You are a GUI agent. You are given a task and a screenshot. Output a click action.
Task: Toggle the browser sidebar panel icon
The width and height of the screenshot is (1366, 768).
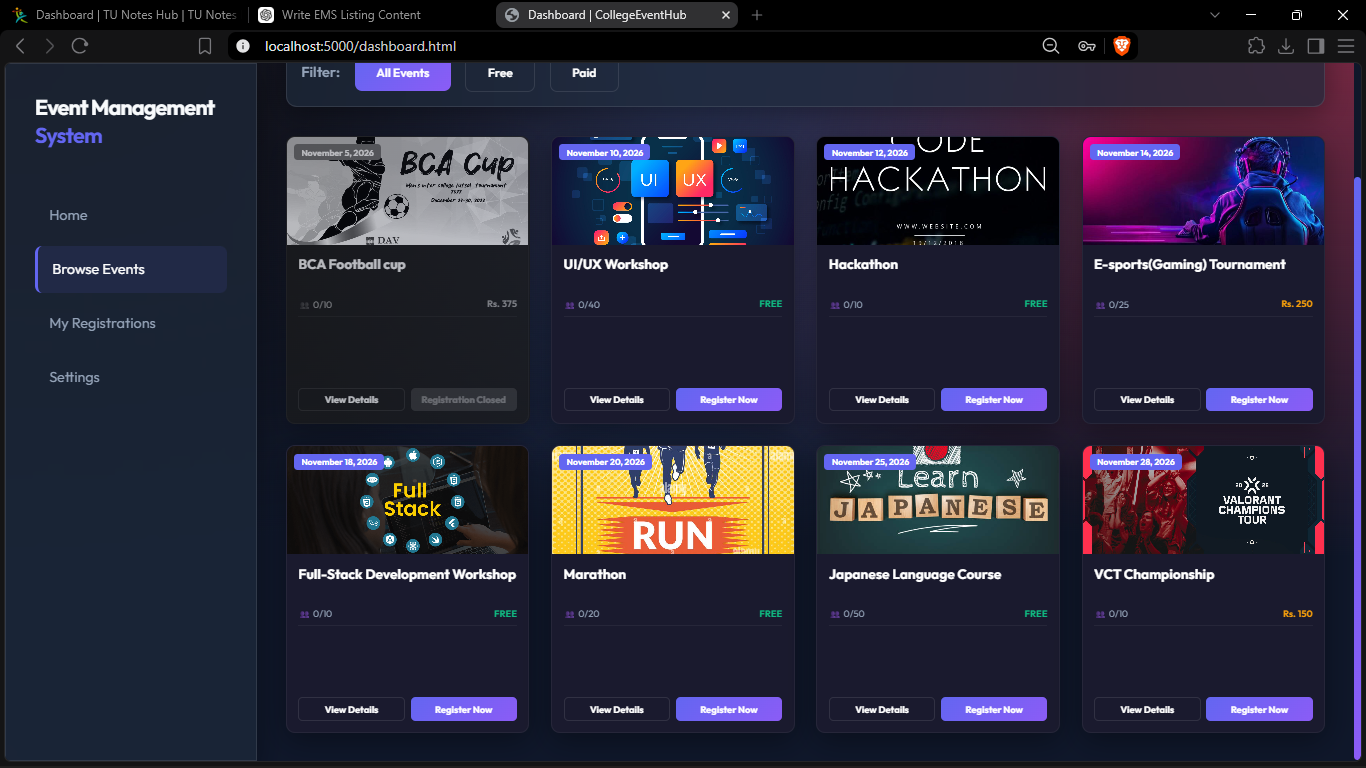click(x=1316, y=46)
